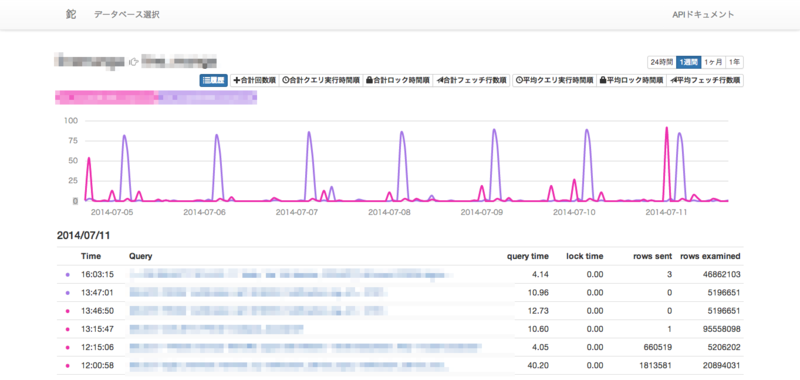Select the 1年 time range
The width and height of the screenshot is (800, 380).
click(735, 62)
